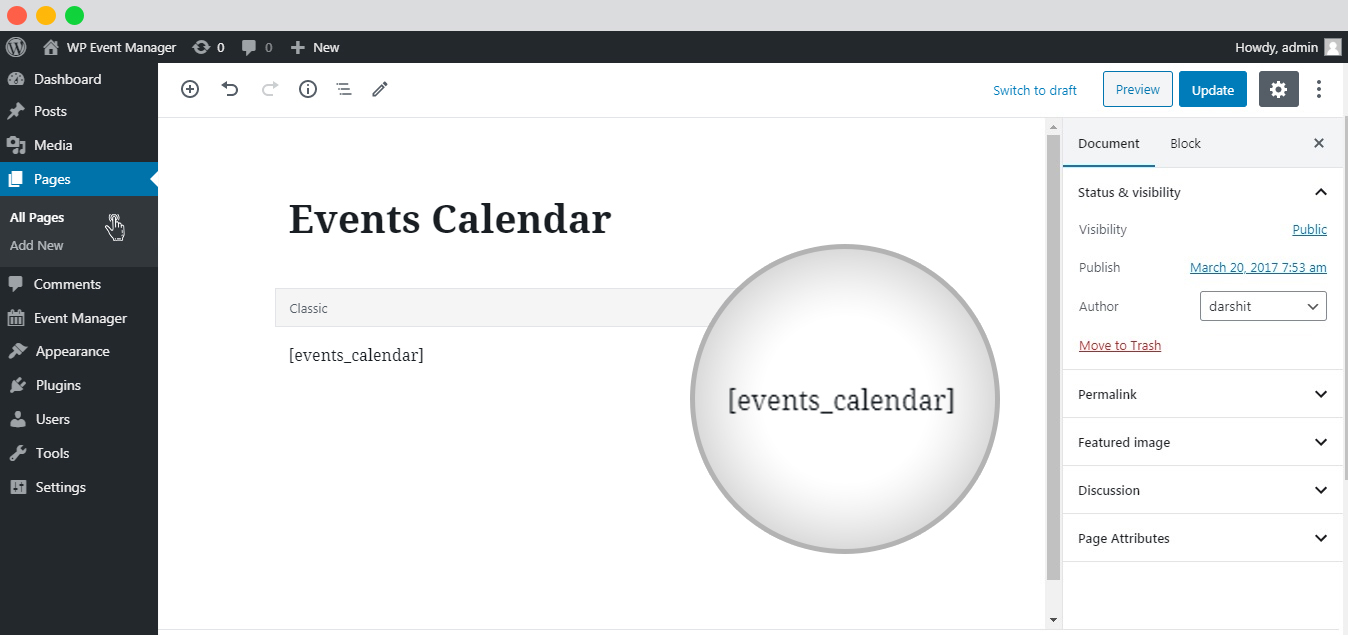Click the Add block plus icon
The height and width of the screenshot is (635, 1348).
tap(190, 89)
